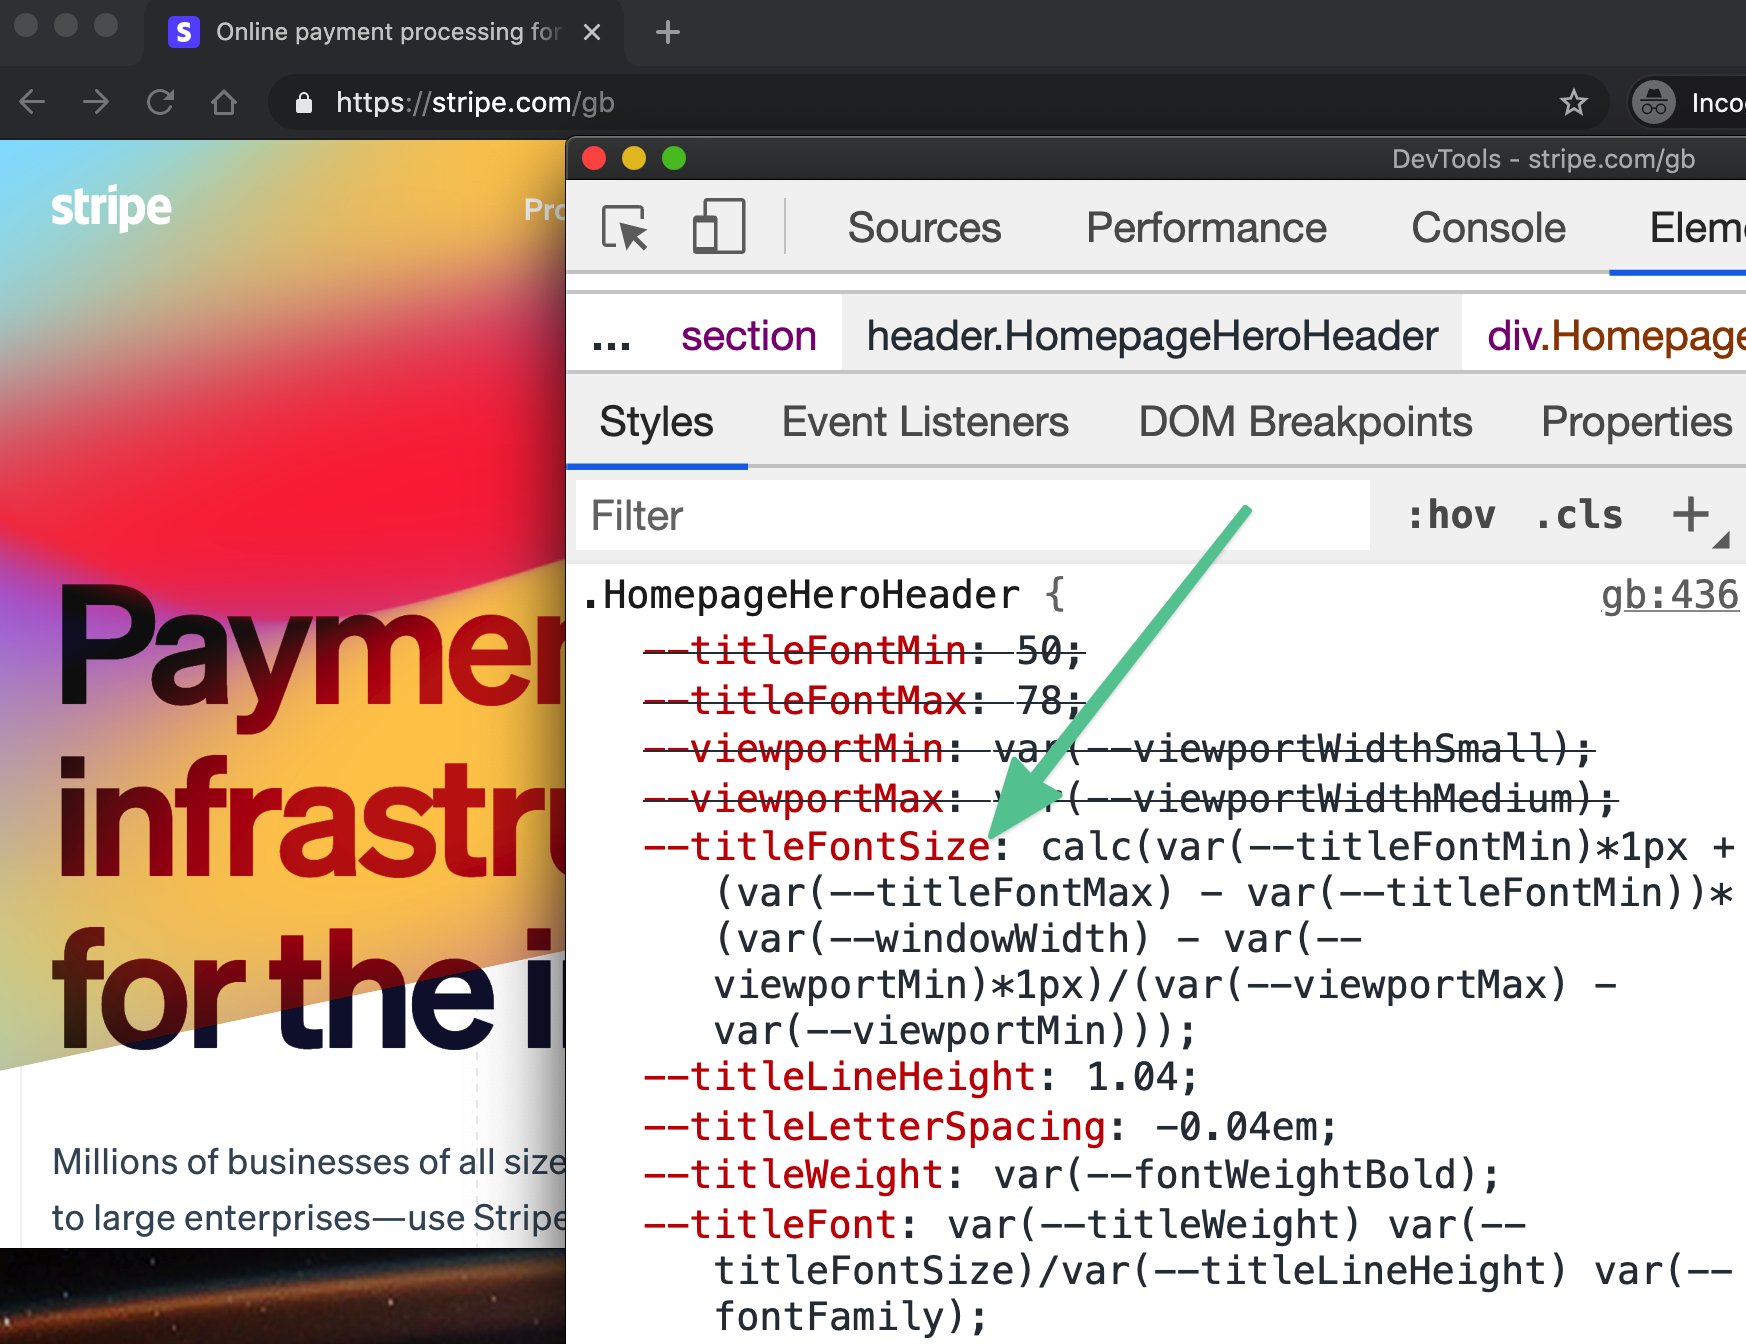Select header.HomepageHeroHeader breadcrumb

coord(1152,336)
